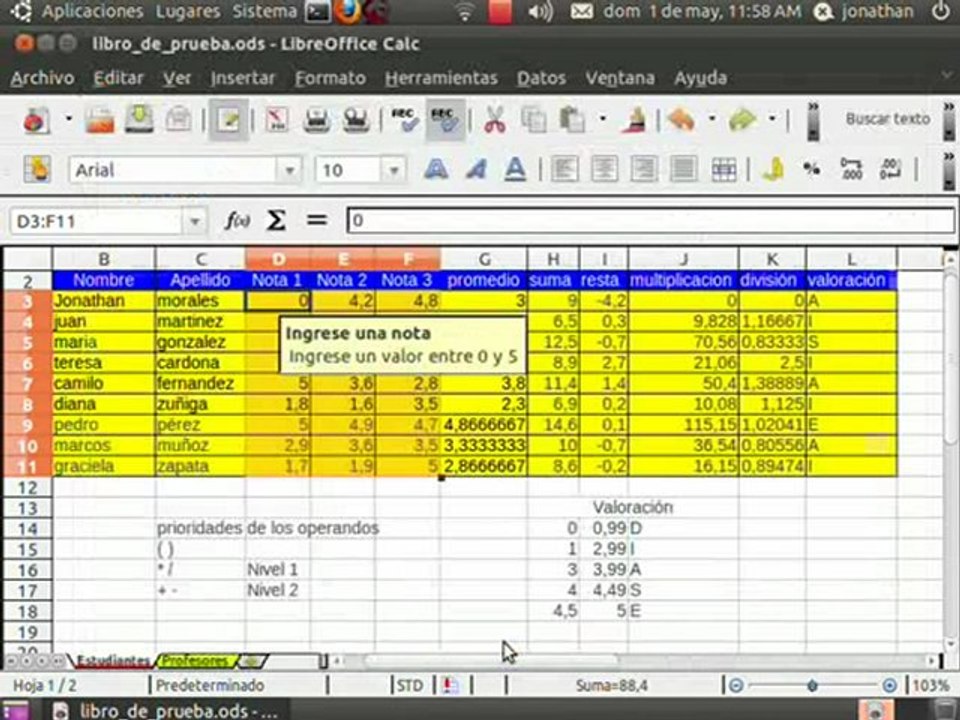Toggle bold formatting
The height and width of the screenshot is (720, 960).
435,170
